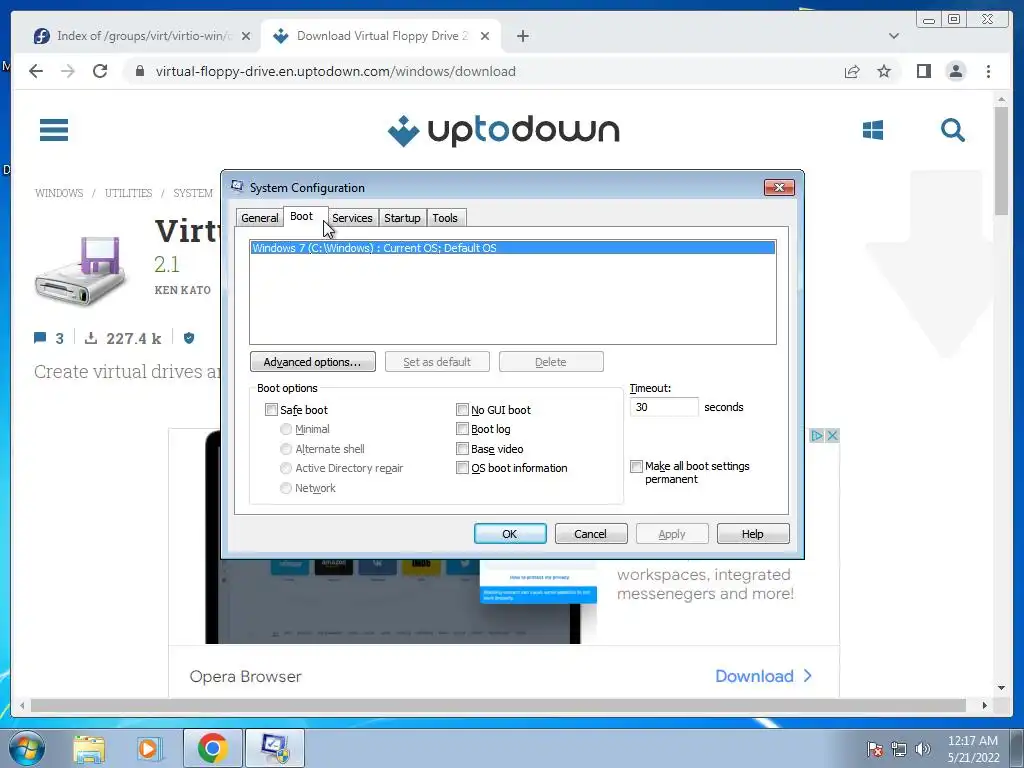This screenshot has height=768, width=1024.
Task: Click the downloads icon beside 227.4 k
Action: [91, 338]
